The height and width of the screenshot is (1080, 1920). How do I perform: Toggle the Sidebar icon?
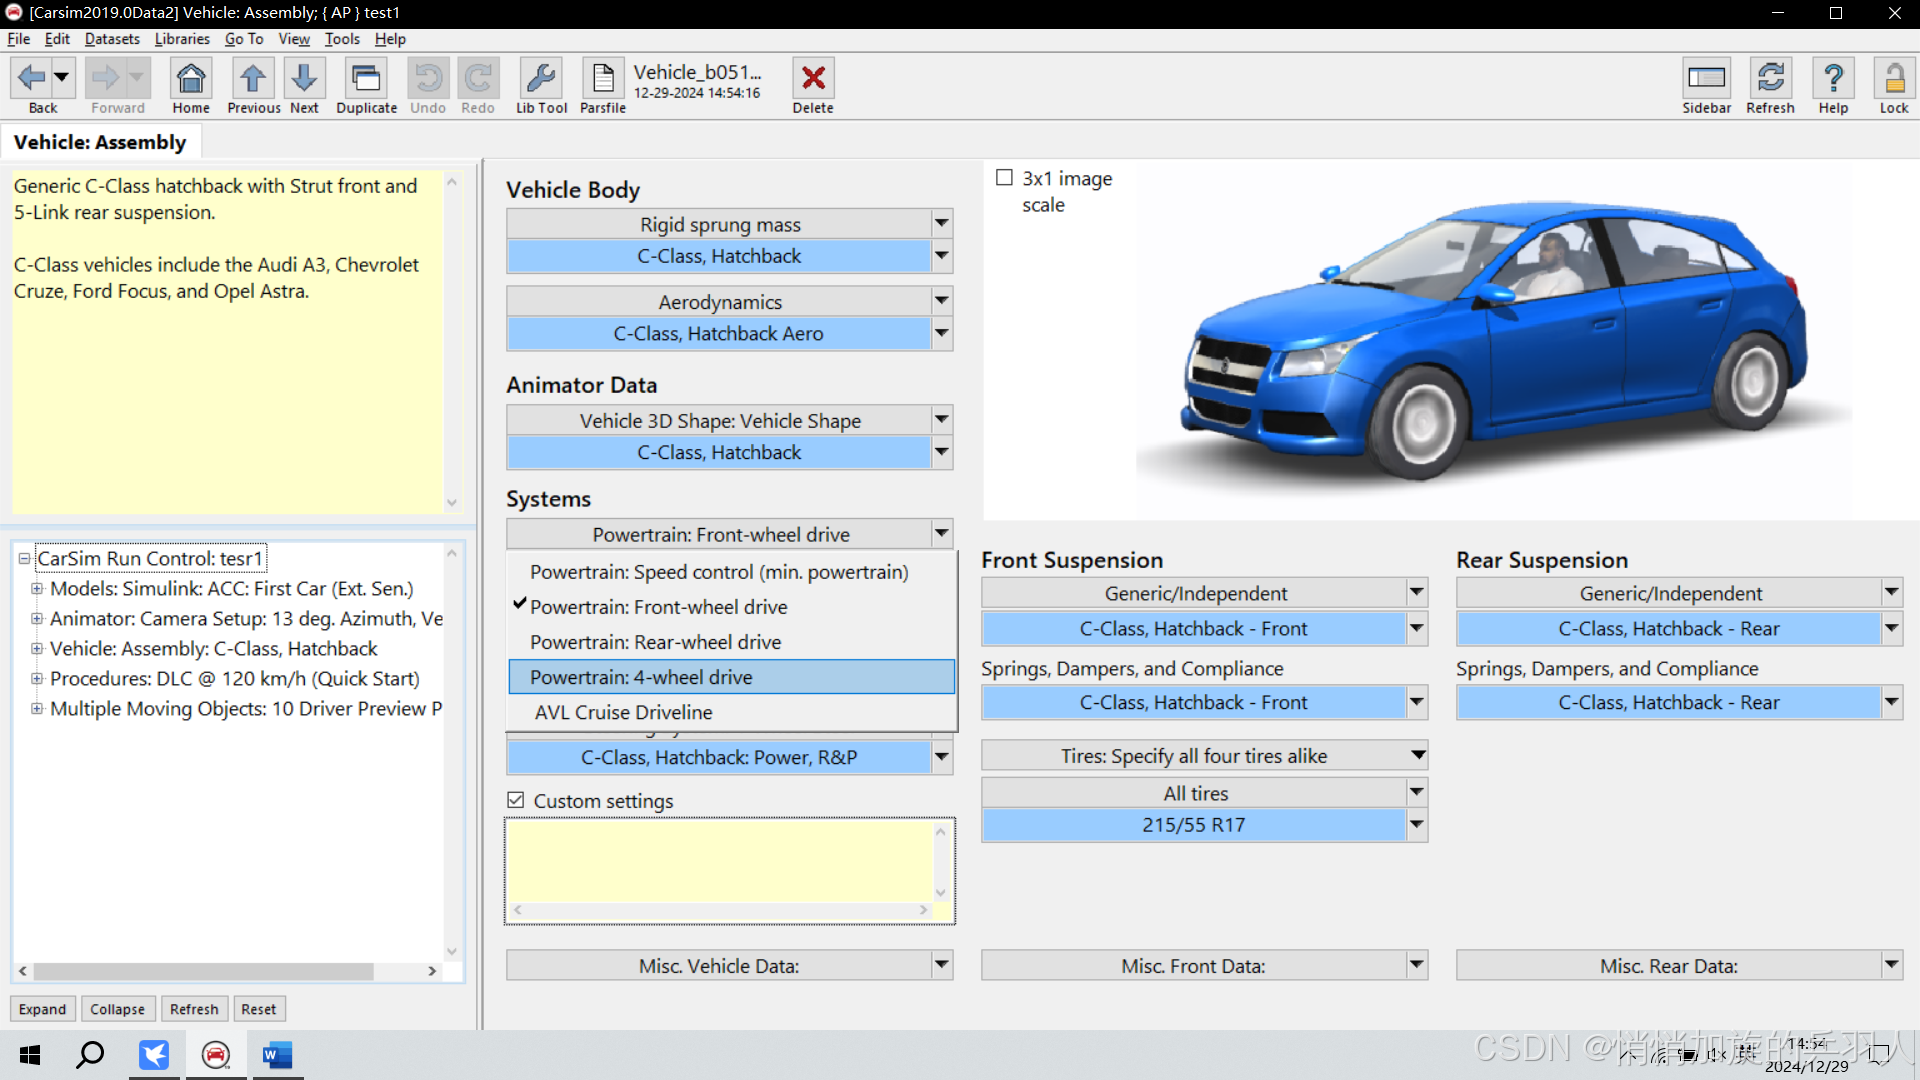[1706, 79]
